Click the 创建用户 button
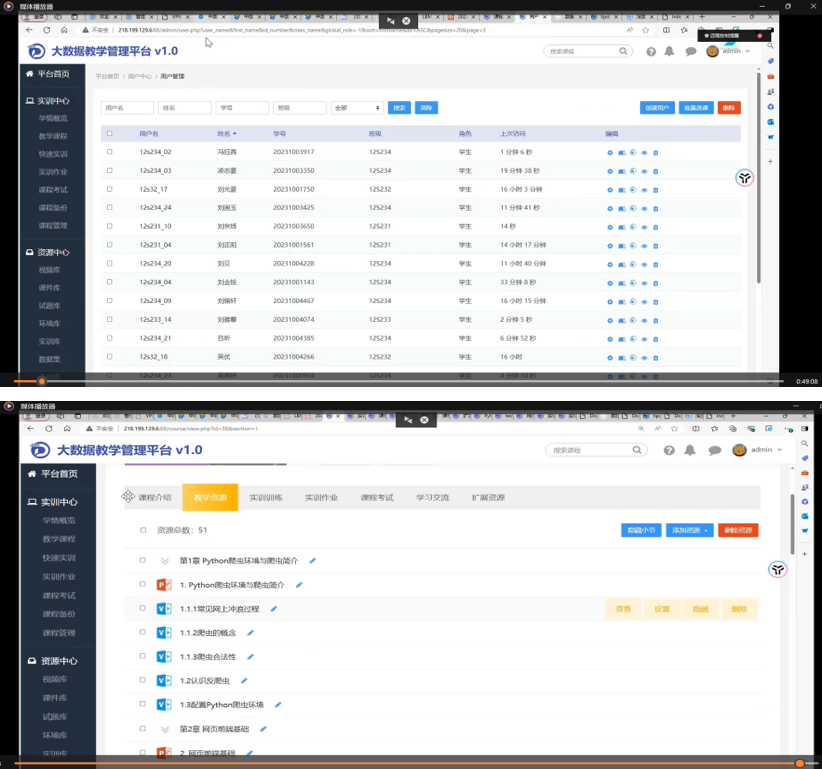 pyautogui.click(x=656, y=108)
